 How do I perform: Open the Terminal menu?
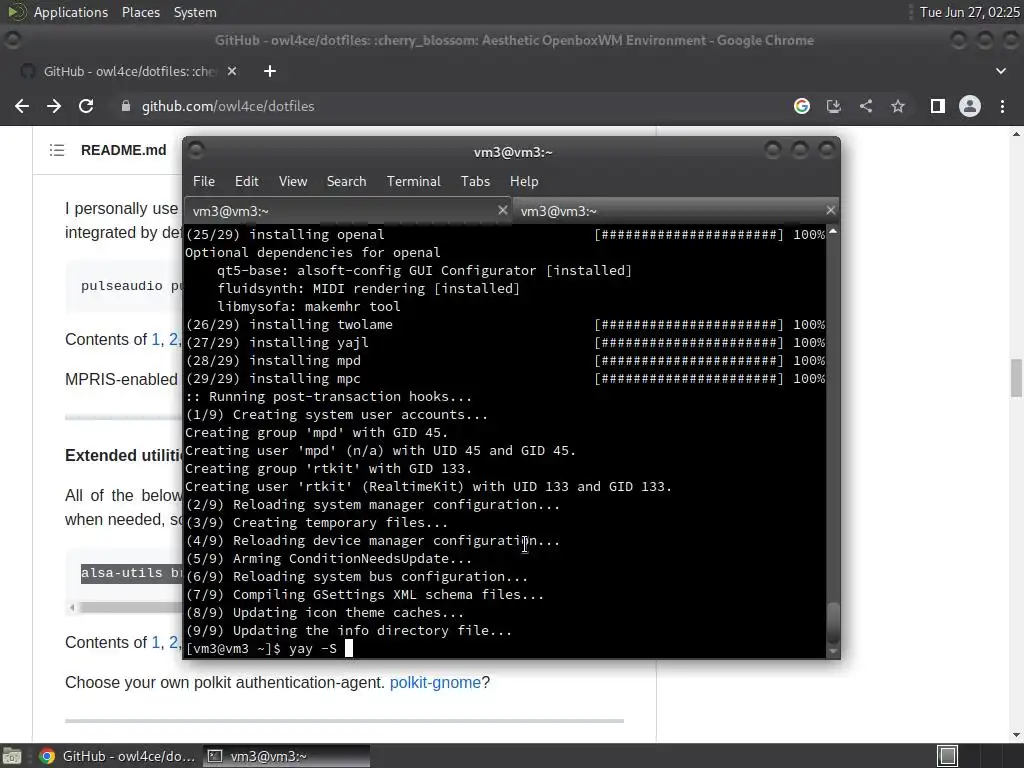click(x=413, y=182)
